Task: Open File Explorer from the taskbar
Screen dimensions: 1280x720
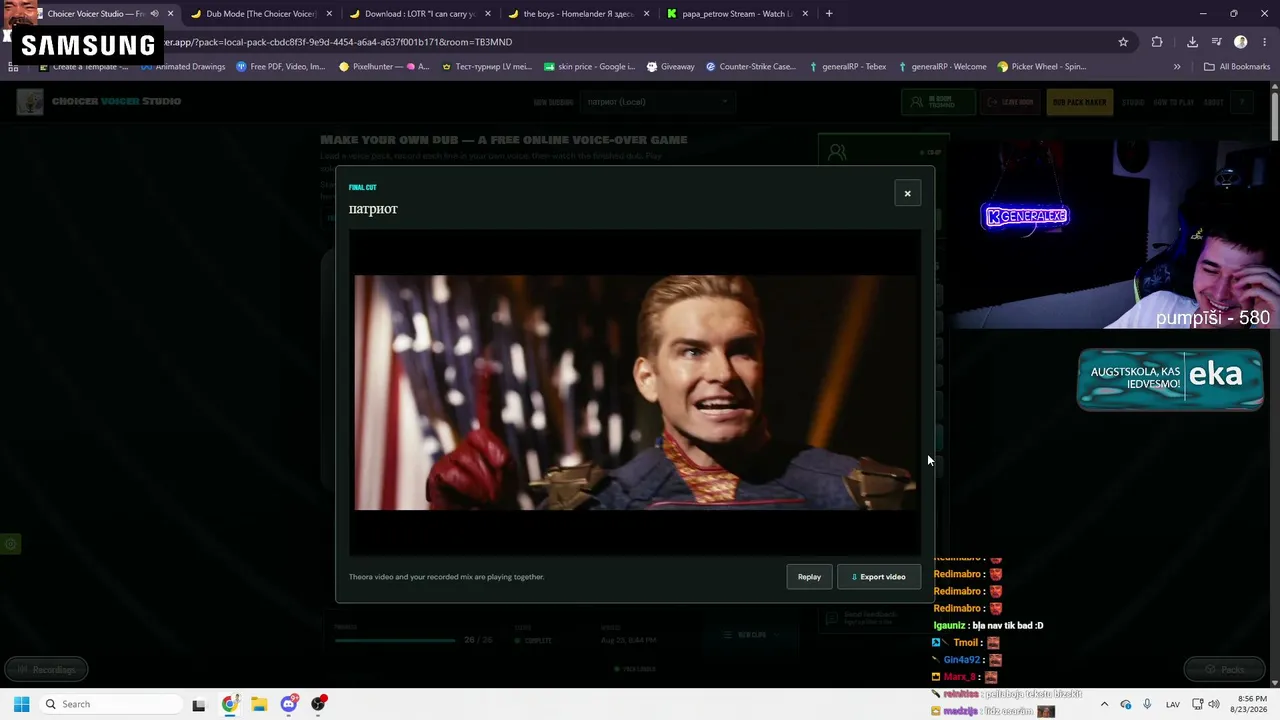Action: tap(259, 704)
